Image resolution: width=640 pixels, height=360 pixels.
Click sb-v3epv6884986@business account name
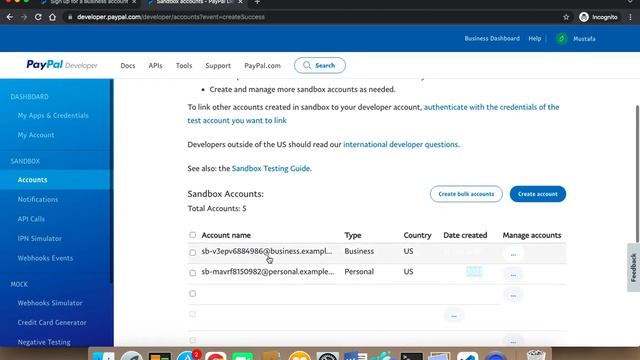pyautogui.click(x=267, y=251)
